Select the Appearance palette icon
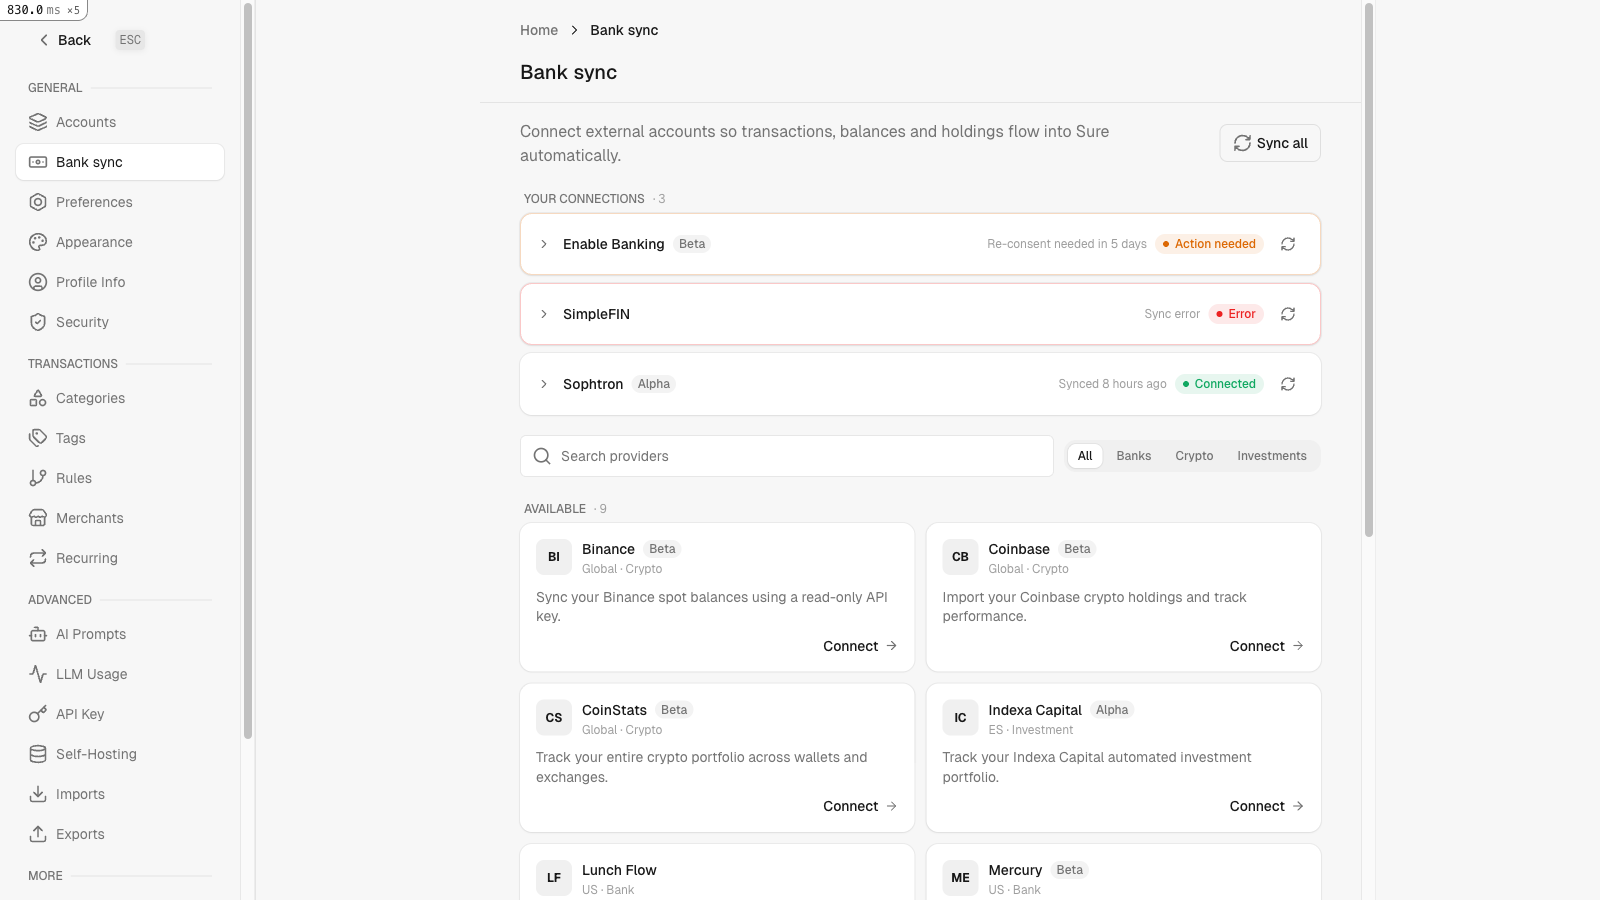The height and width of the screenshot is (900, 1600). [x=38, y=242]
